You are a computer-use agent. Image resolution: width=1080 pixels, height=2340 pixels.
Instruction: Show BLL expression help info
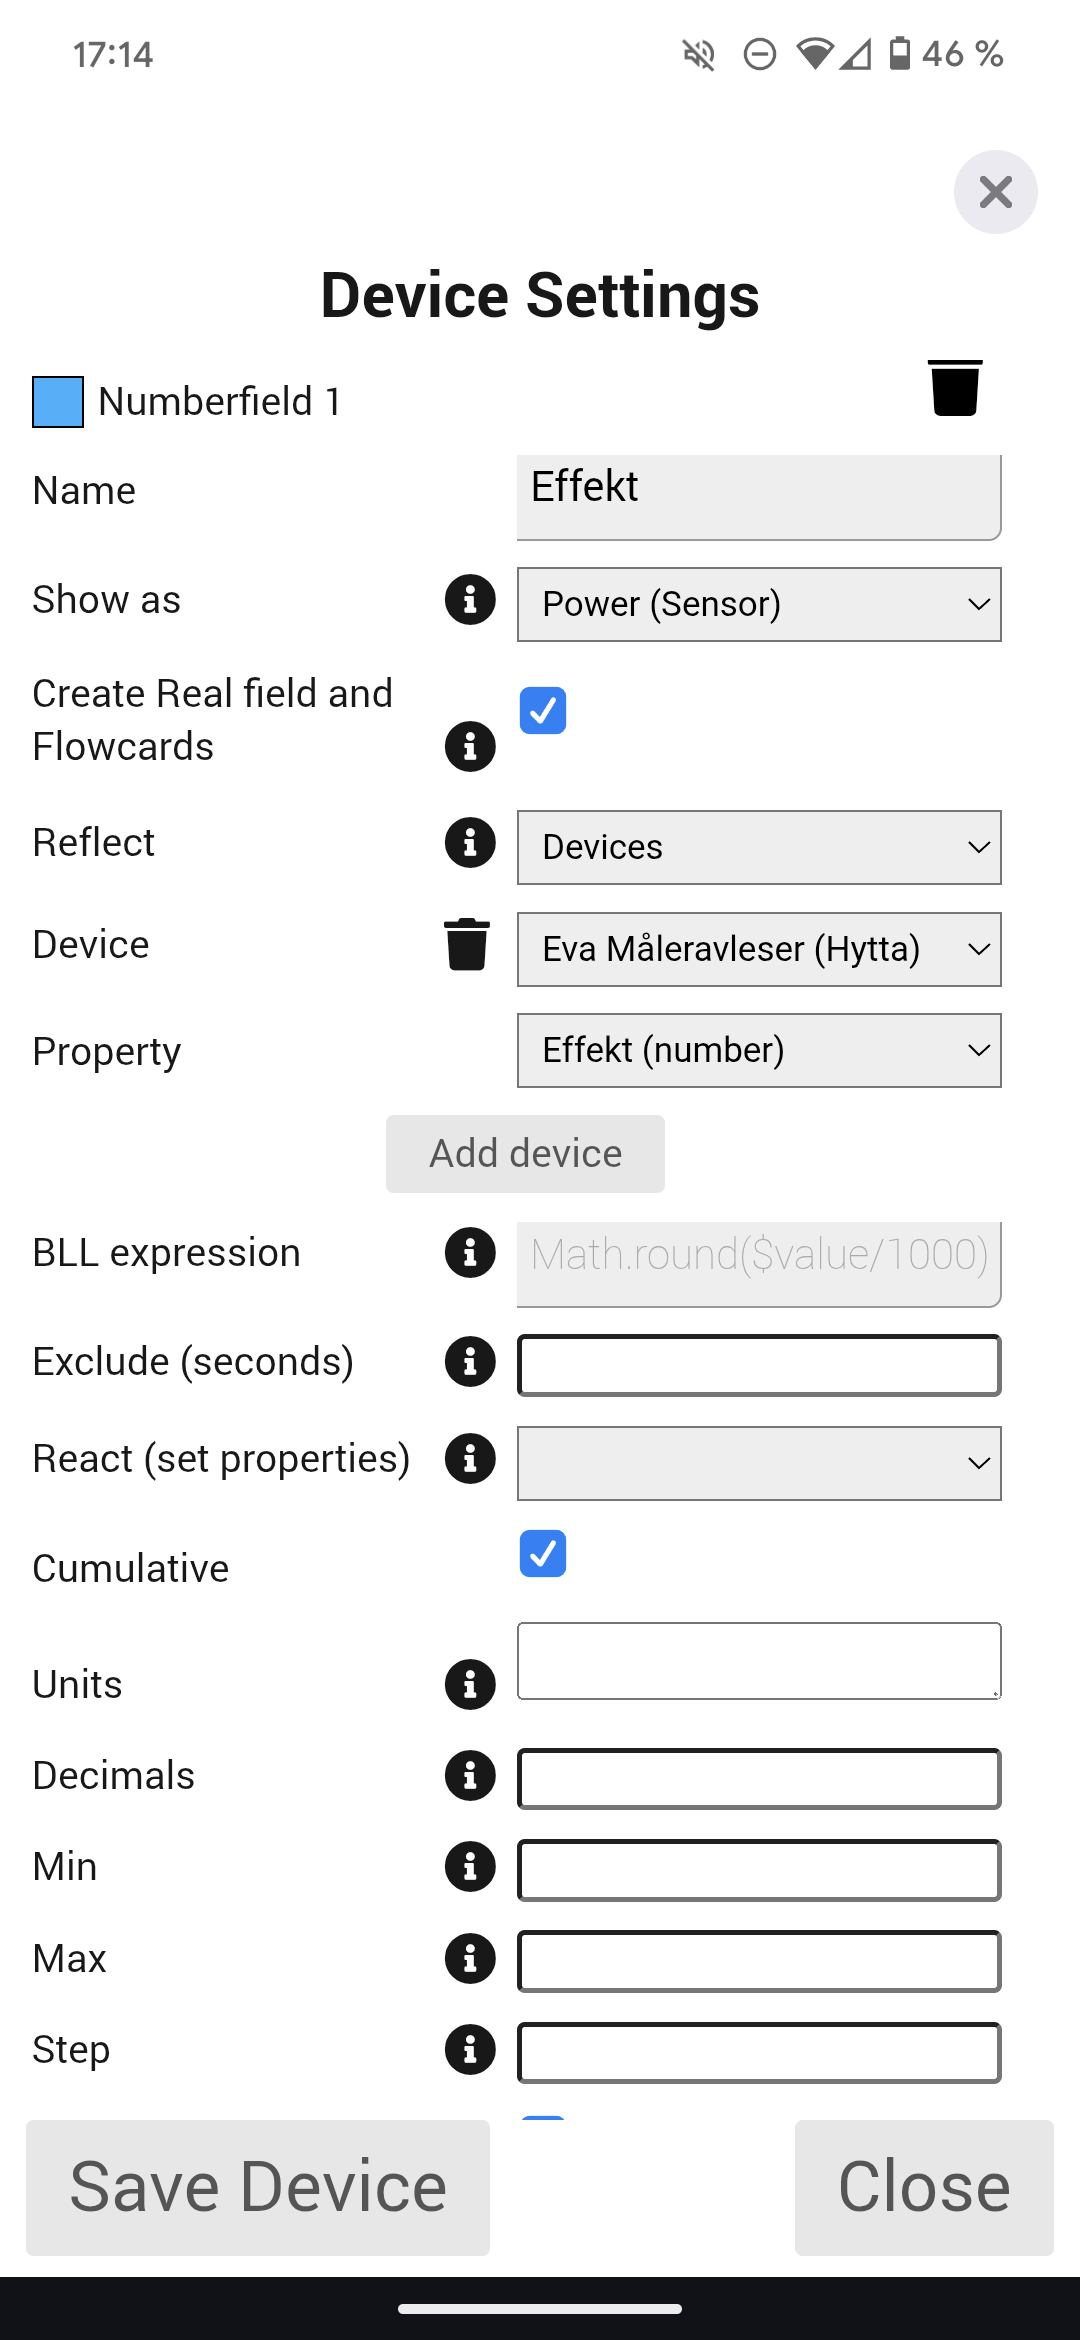pos(470,1253)
